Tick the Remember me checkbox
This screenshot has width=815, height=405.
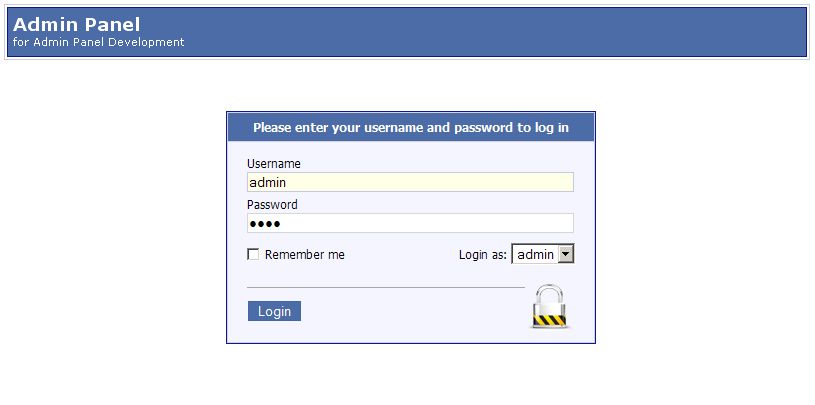click(x=253, y=255)
